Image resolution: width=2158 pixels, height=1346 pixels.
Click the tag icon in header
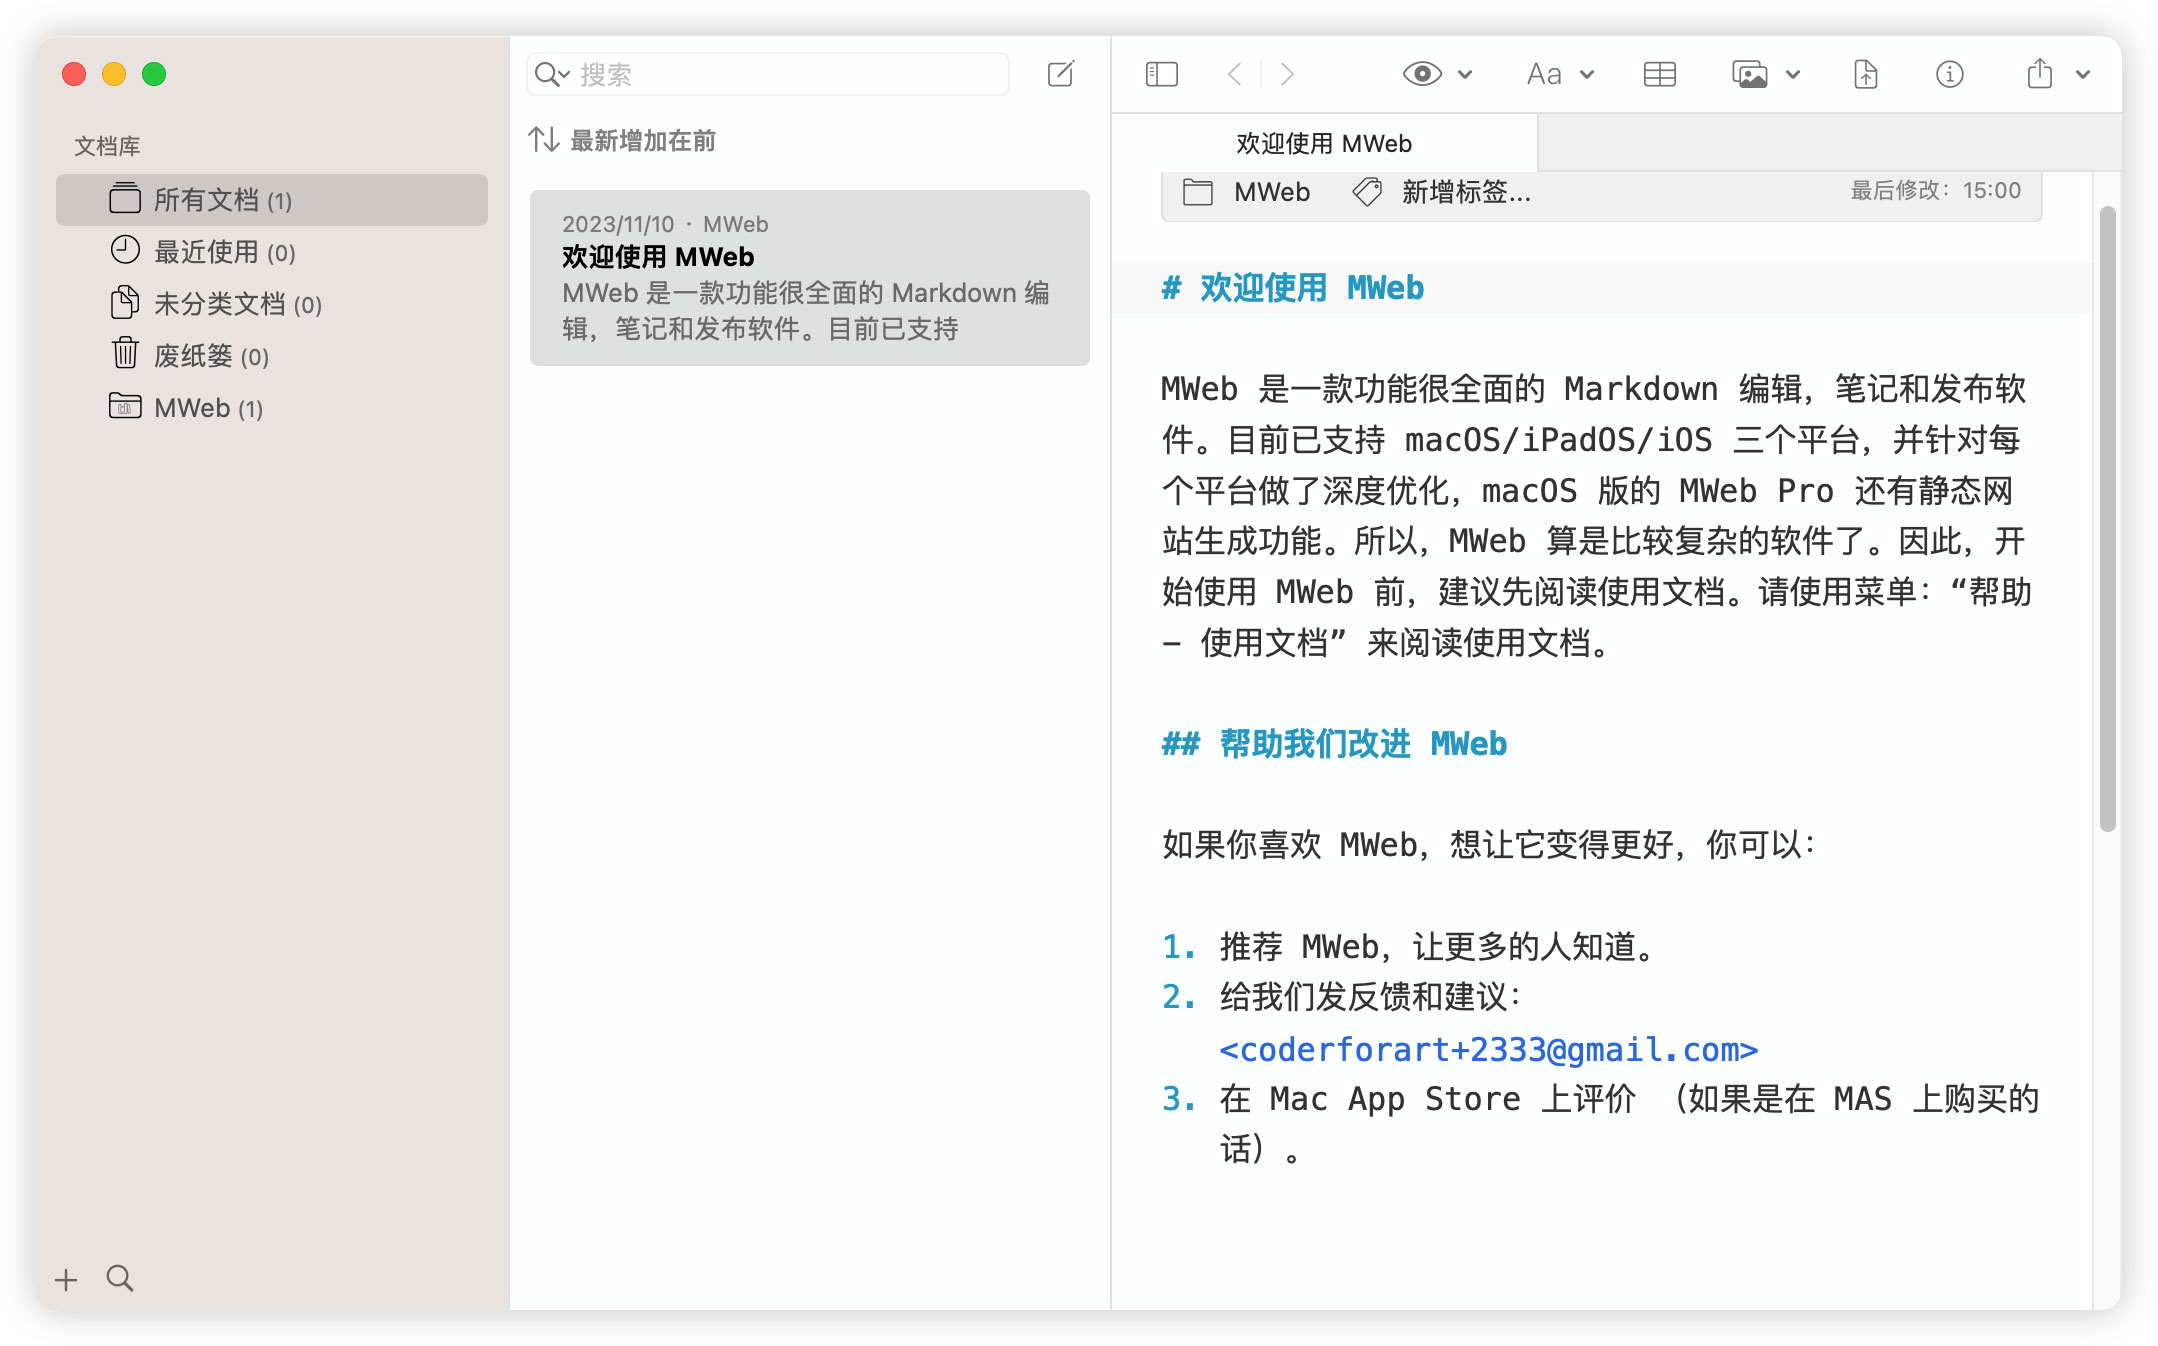(1367, 191)
